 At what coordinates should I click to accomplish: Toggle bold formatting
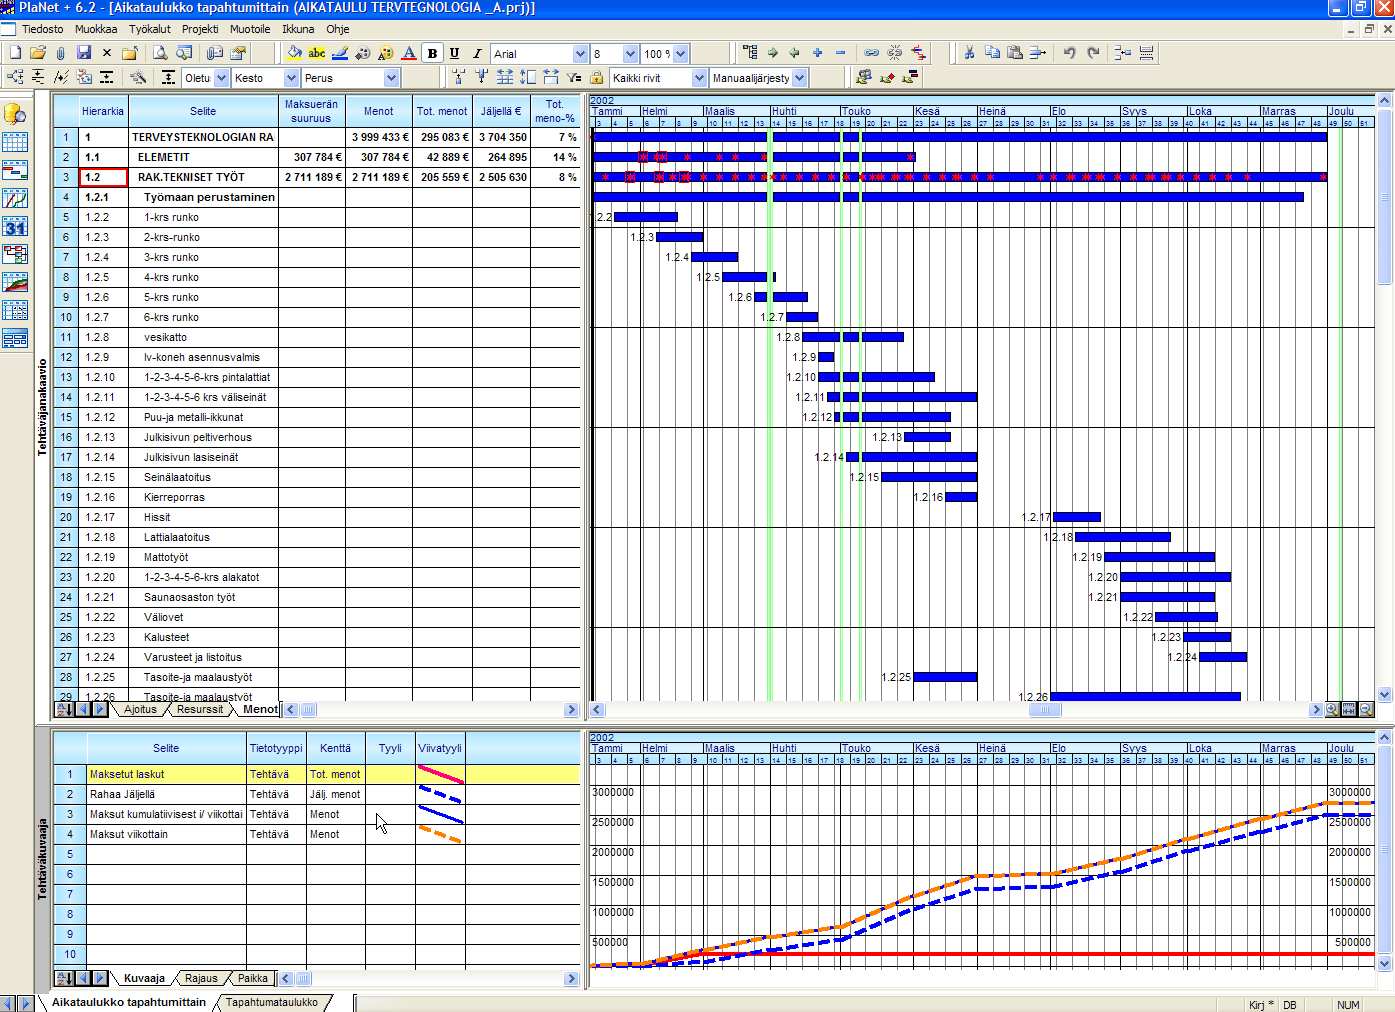click(x=432, y=53)
